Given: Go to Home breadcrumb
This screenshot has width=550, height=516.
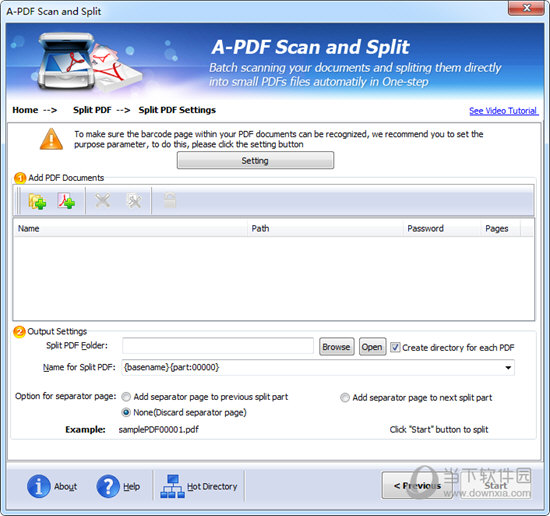Looking at the screenshot, I should 25,110.
